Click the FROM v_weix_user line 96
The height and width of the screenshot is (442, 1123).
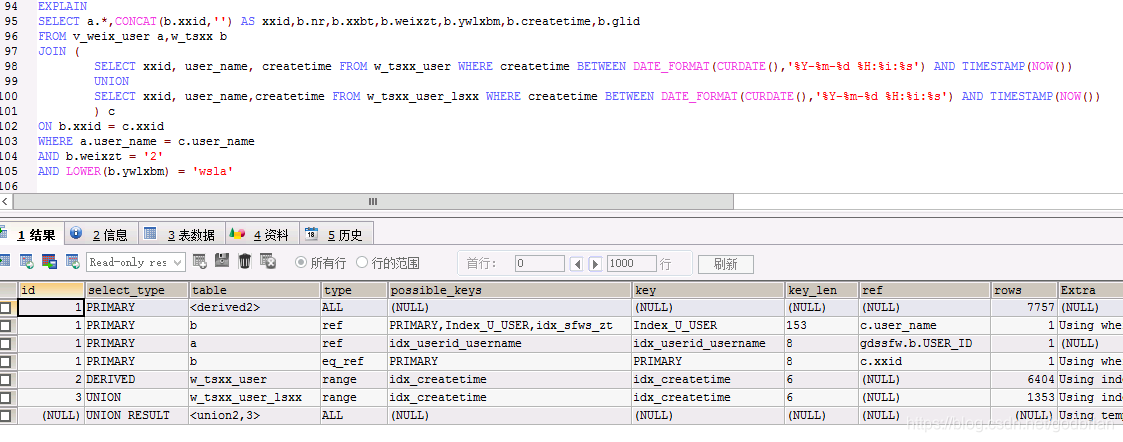click(x=132, y=37)
